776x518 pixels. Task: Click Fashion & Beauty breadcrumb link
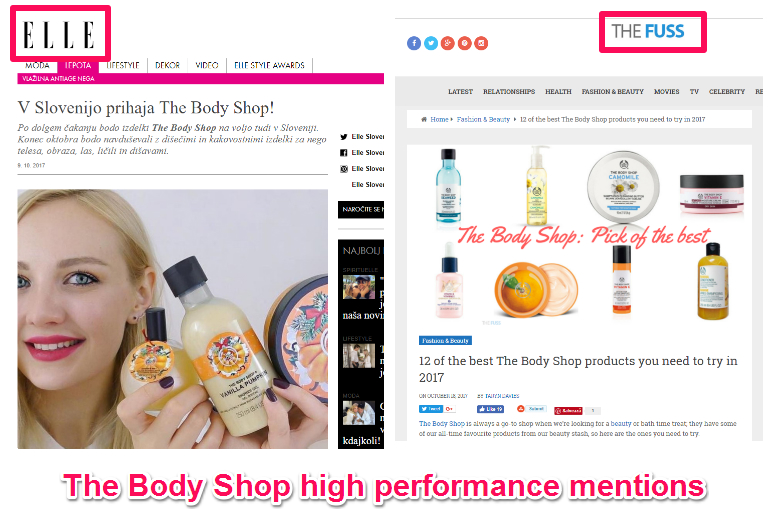click(483, 119)
